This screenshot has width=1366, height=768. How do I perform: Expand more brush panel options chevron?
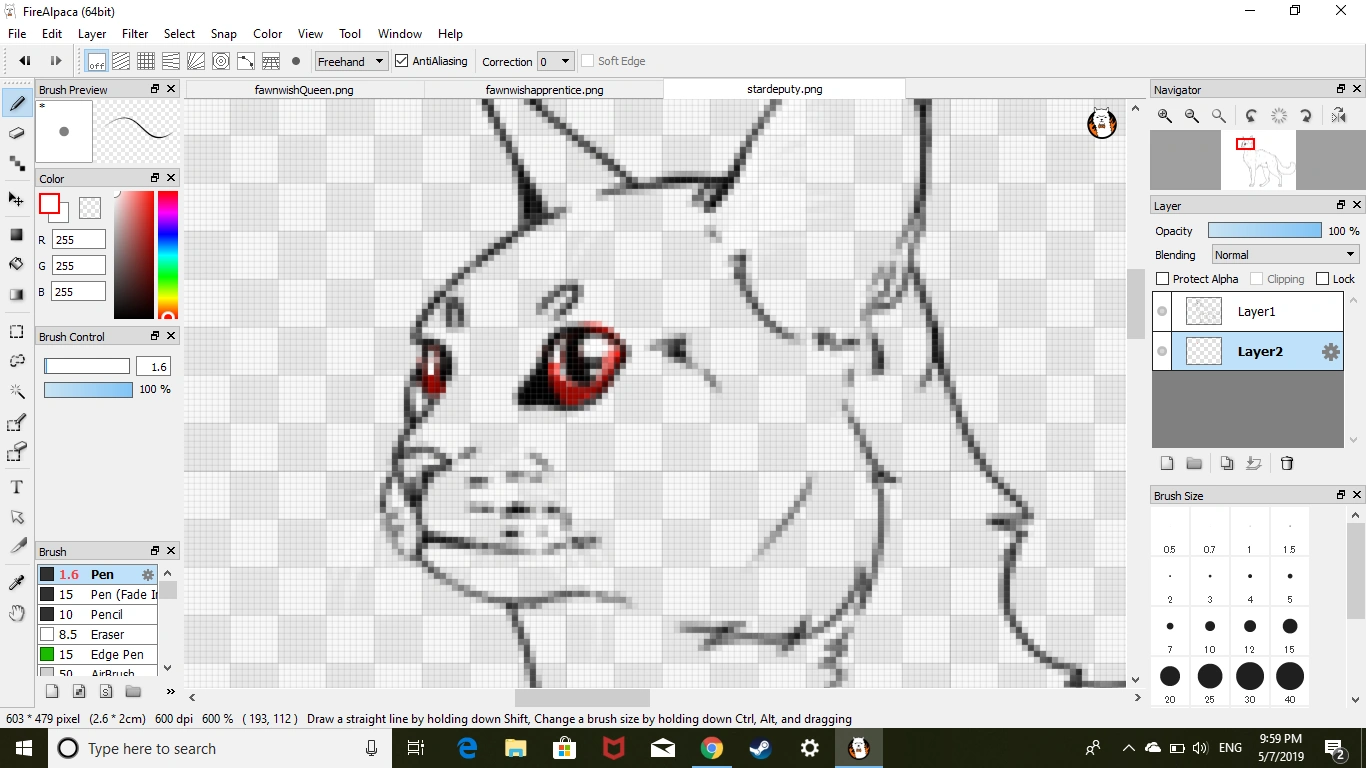171,691
